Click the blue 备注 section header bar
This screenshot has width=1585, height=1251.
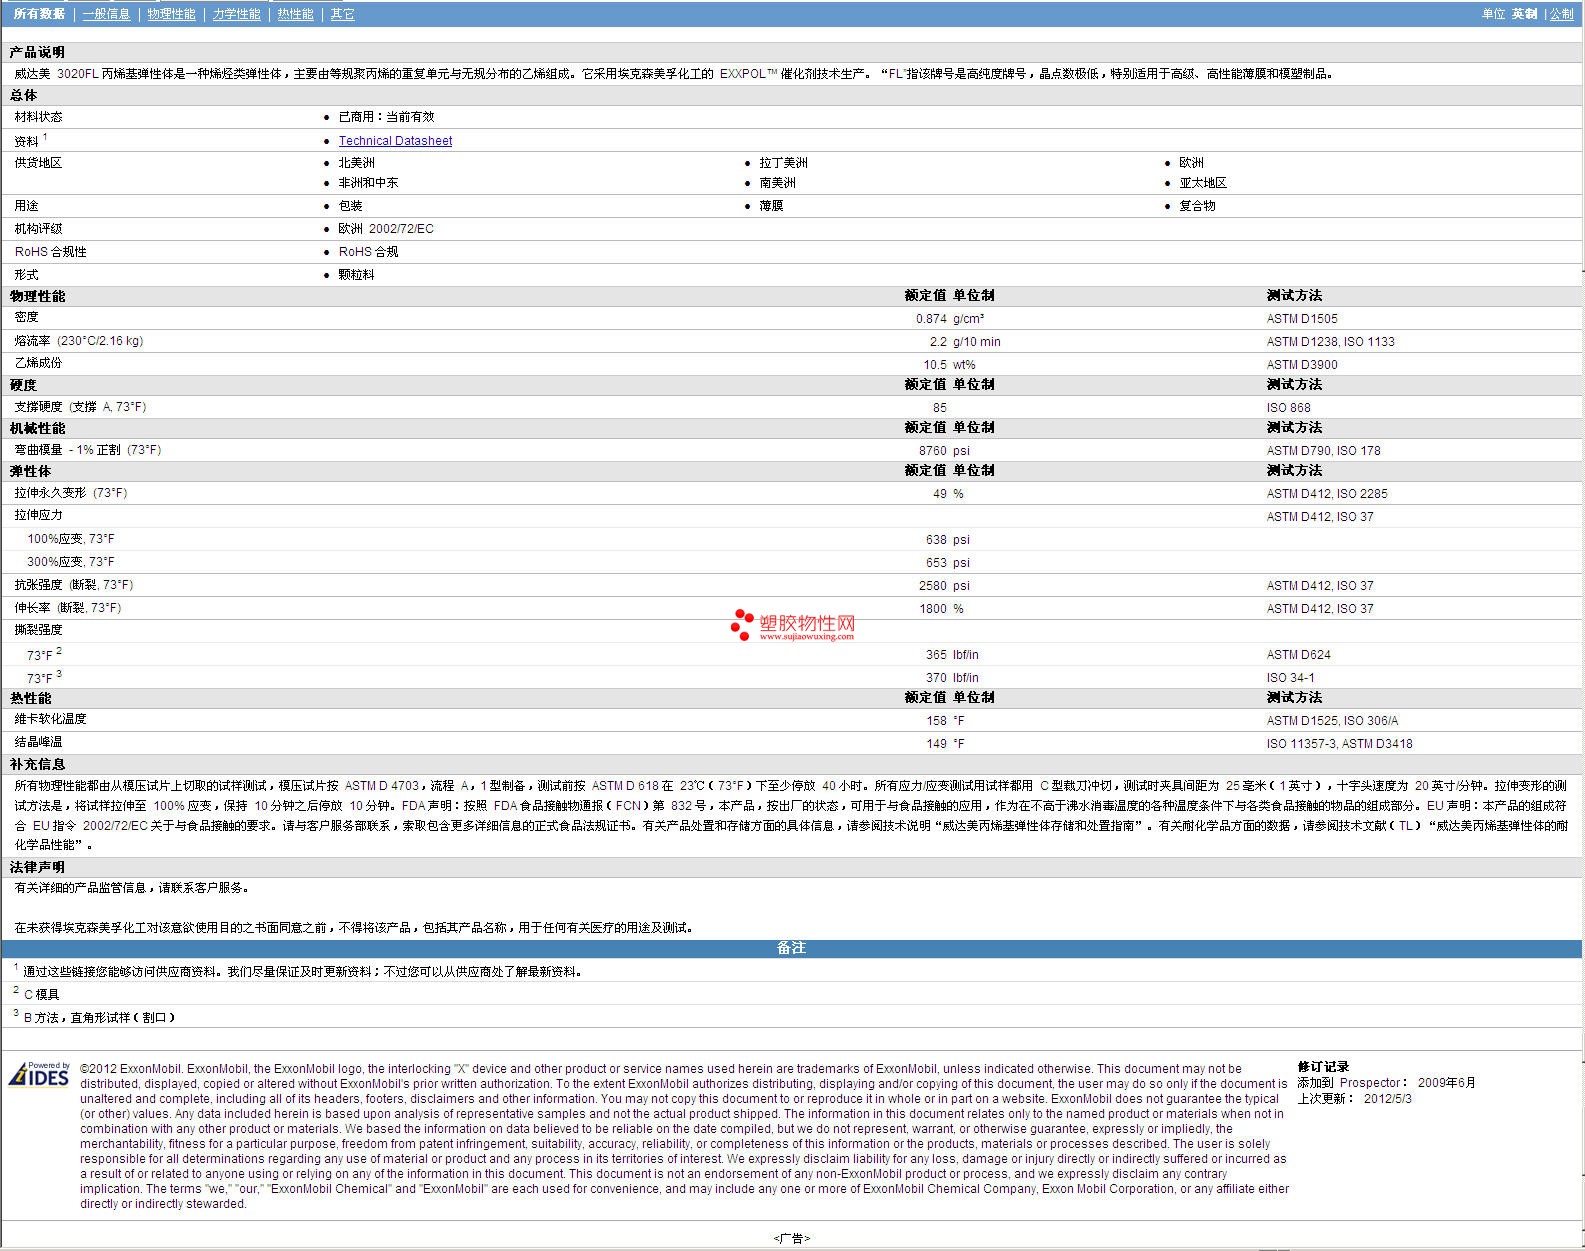coord(791,948)
